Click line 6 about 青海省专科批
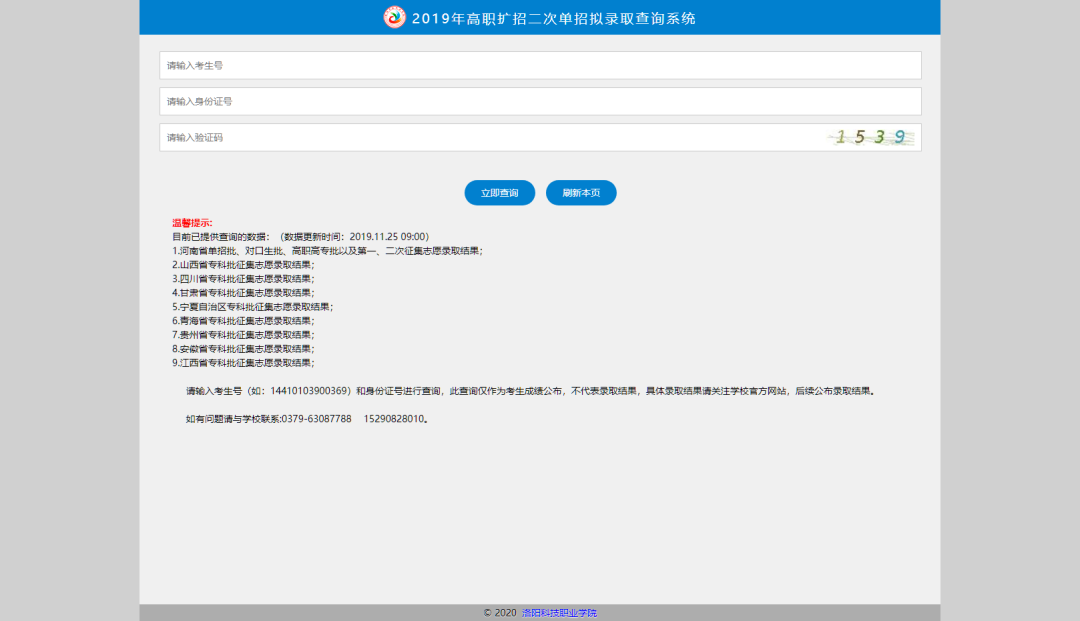1080x621 pixels. (x=243, y=321)
